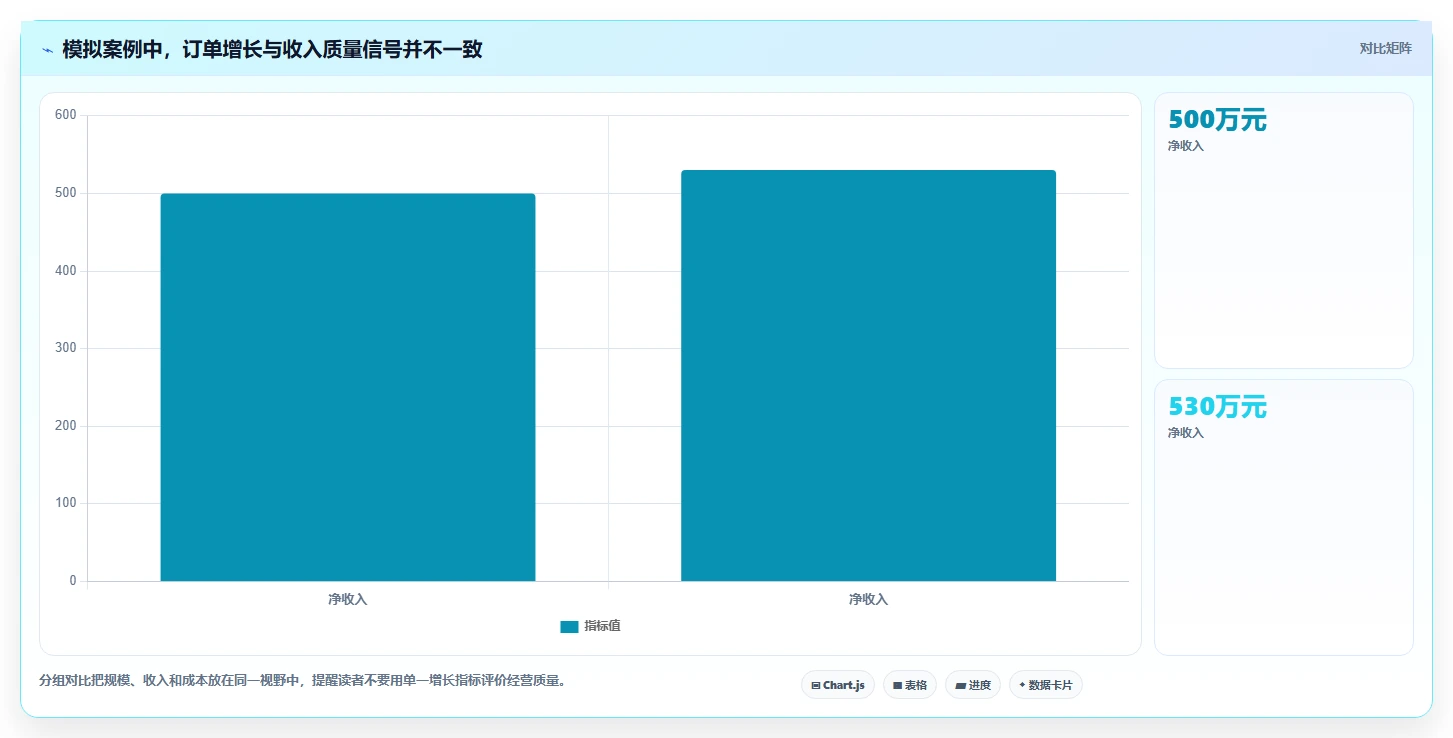Viewport: 1453px width, 738px height.
Task: Click the bar reaching 500 in chart
Action: click(348, 387)
